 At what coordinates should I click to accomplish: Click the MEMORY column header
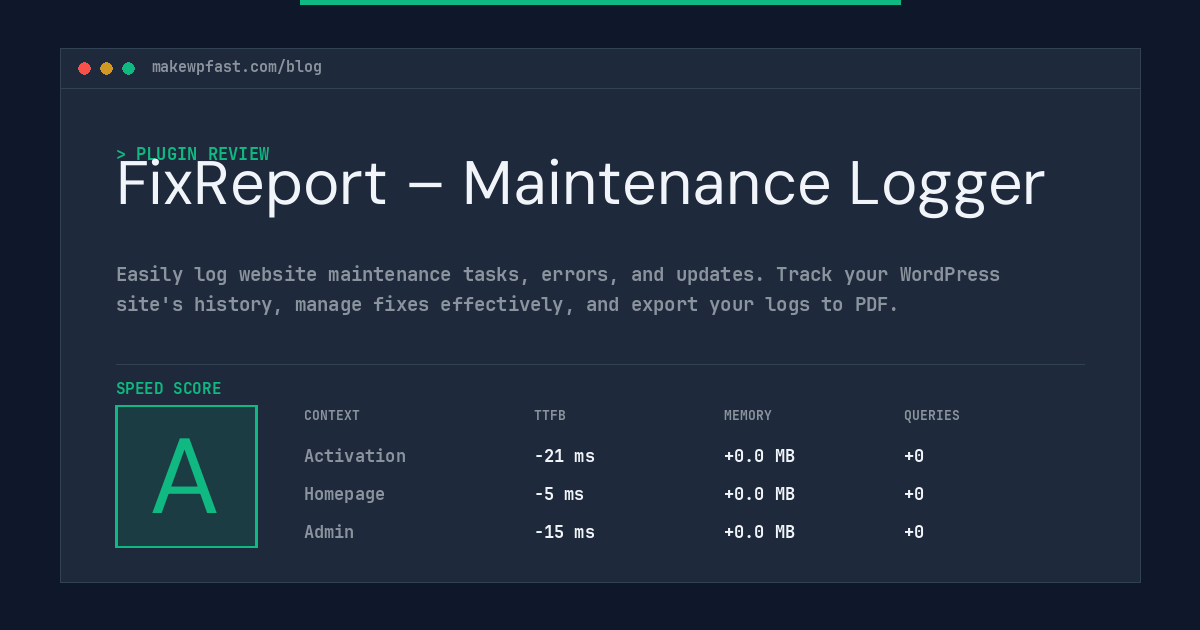click(748, 416)
